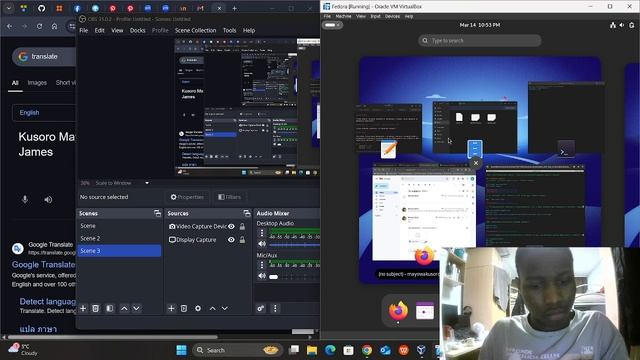Toggle visibility of Display Capture source
Image resolution: width=640 pixels, height=360 pixels.
(231, 240)
